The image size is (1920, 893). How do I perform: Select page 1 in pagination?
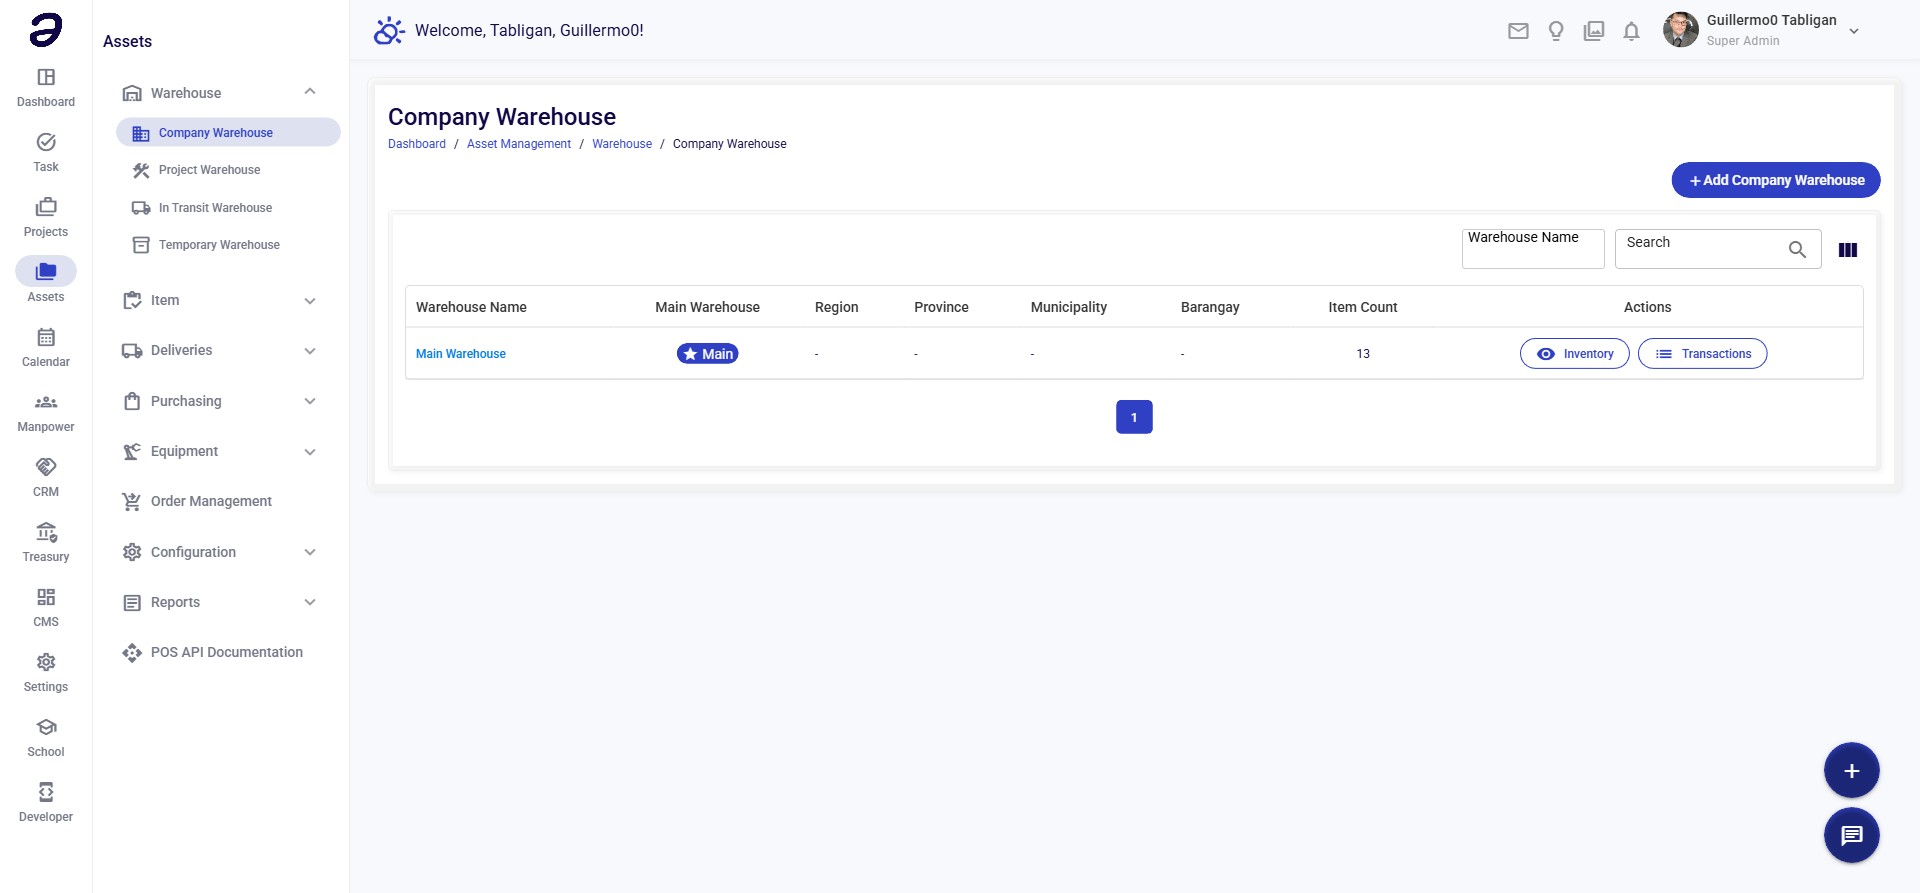pos(1134,417)
